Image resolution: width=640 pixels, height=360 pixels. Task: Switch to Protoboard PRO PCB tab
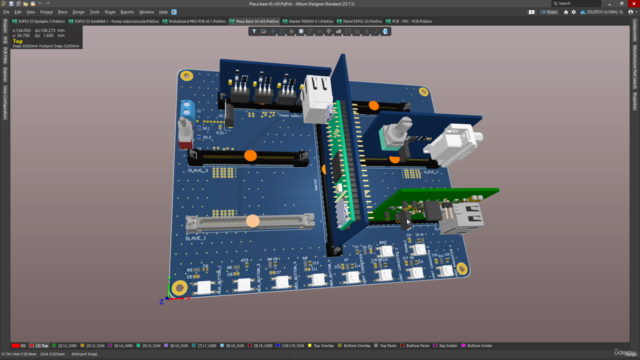click(194, 21)
